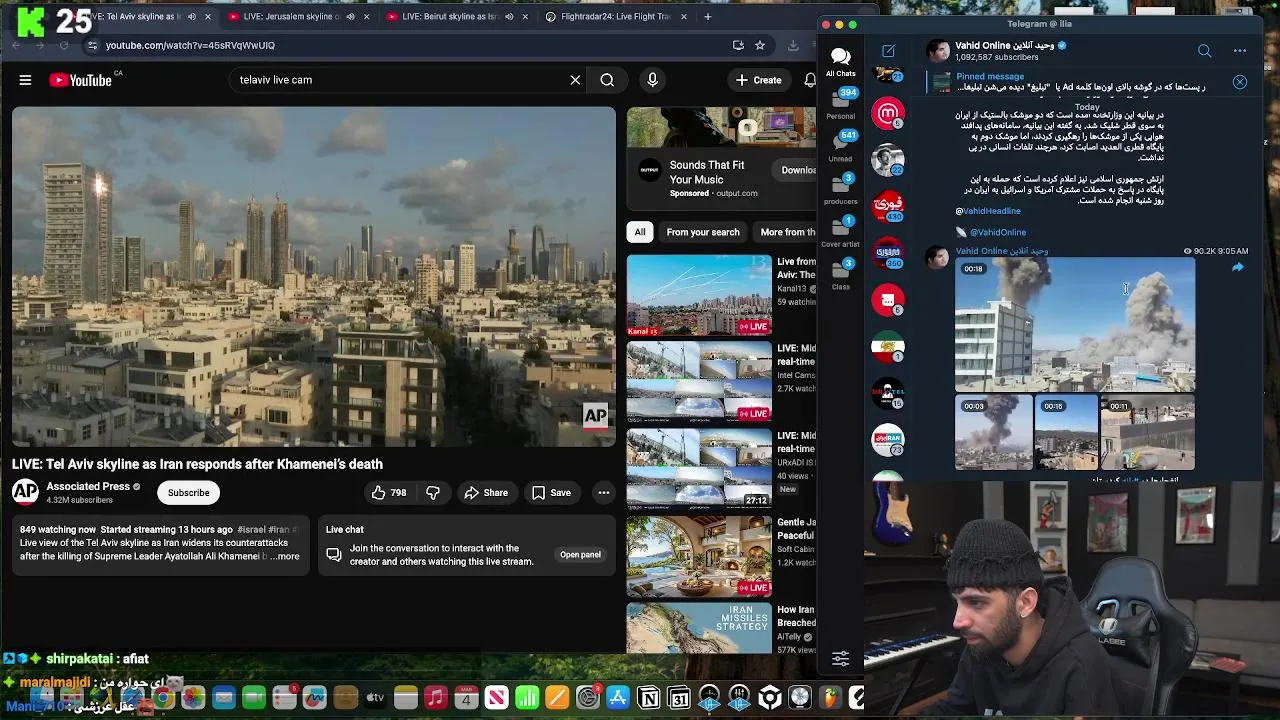Open the Intel Cams live multi-cam thumbnail
1280x720 pixels.
click(699, 382)
